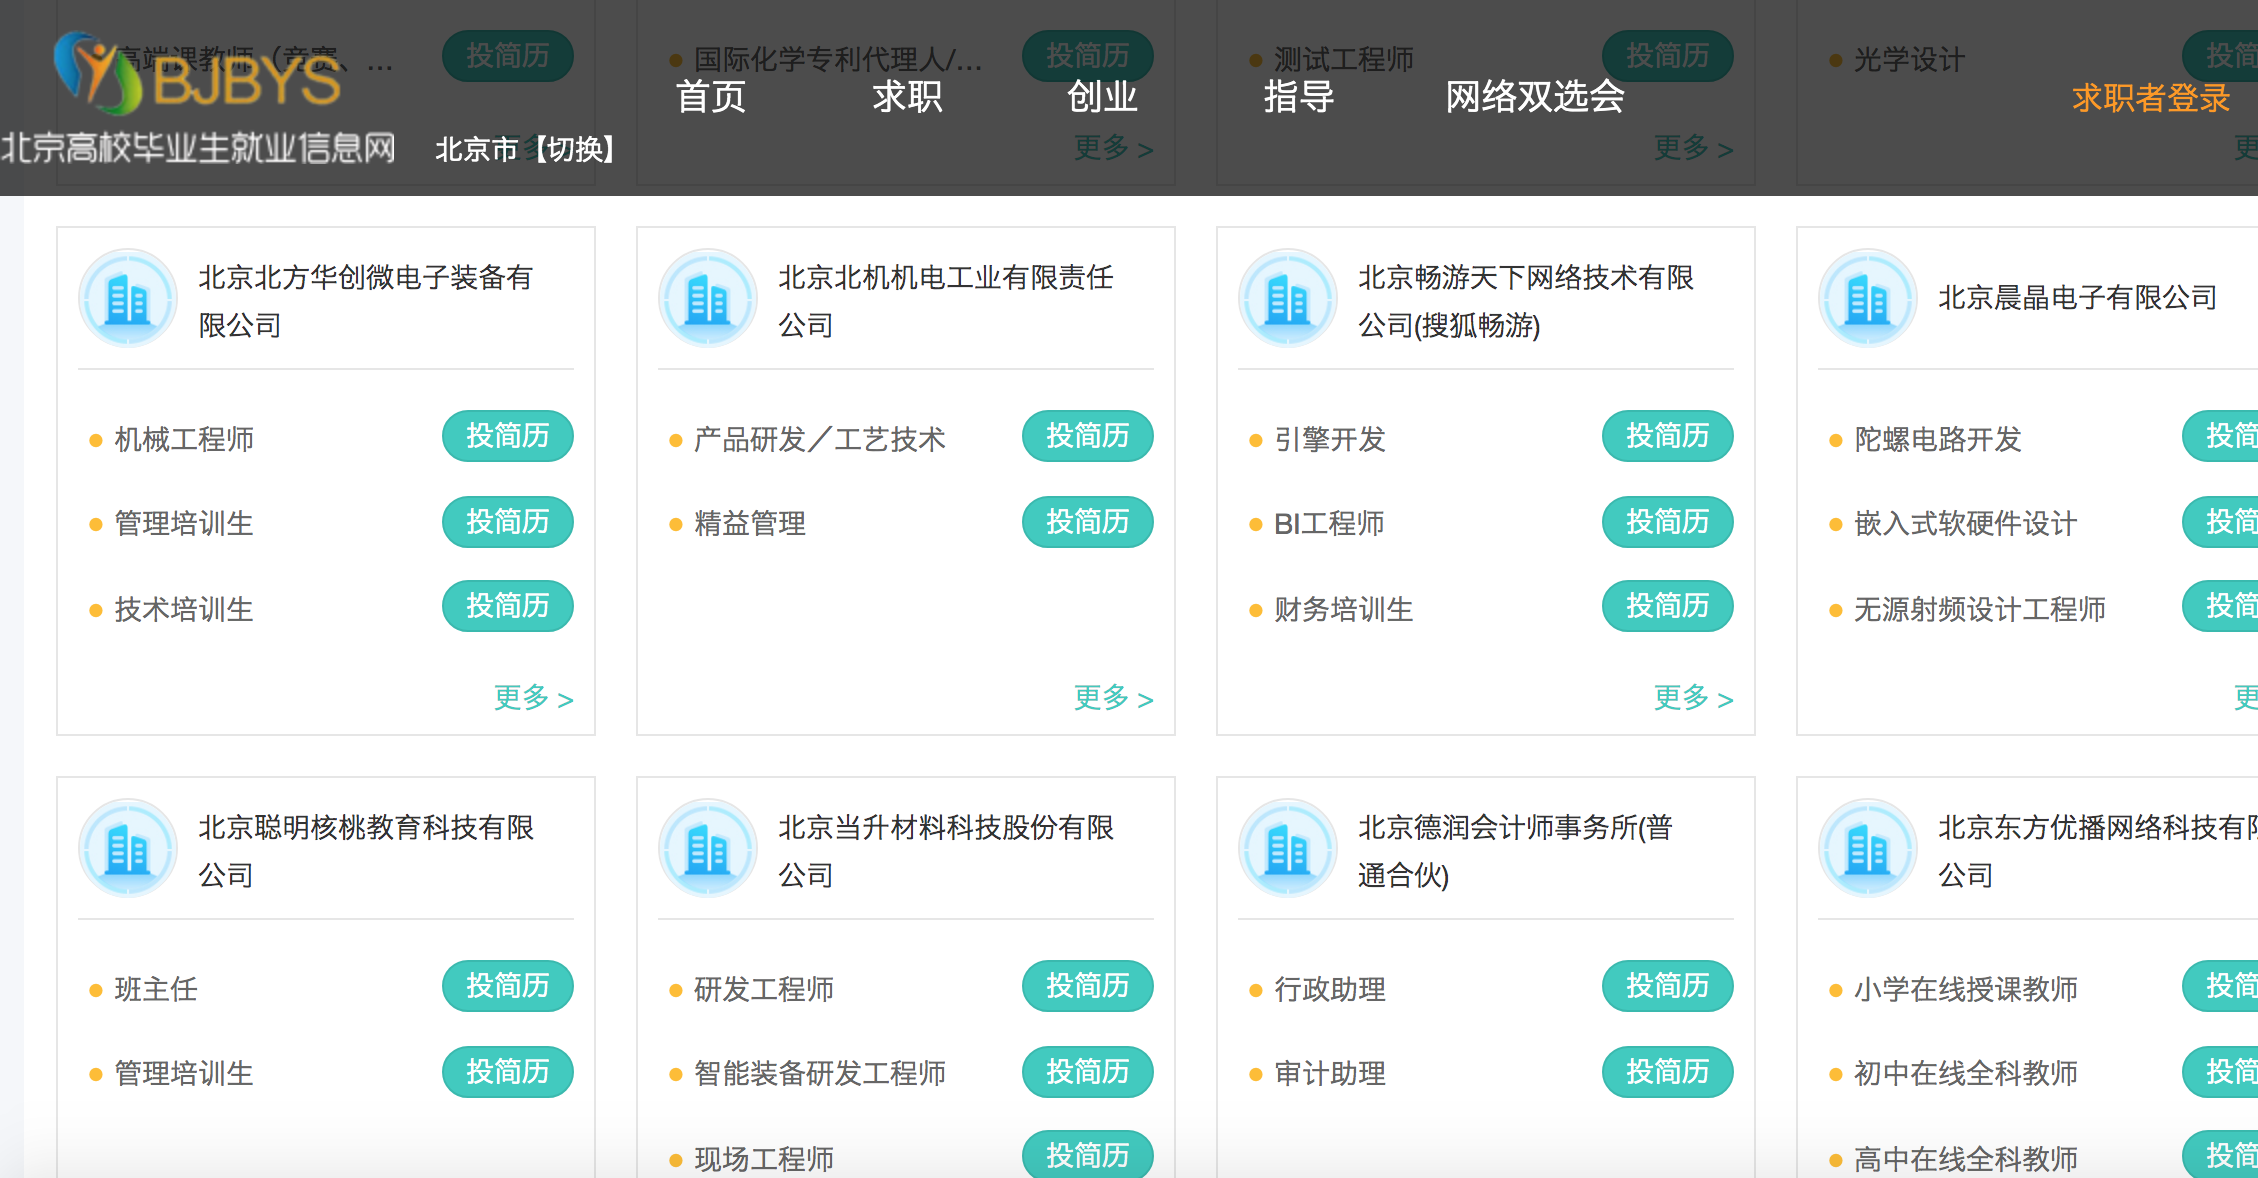The height and width of the screenshot is (1178, 2258).
Task: Click building icon for 北京北方华创微电子装备有限公司
Action: pos(128,299)
